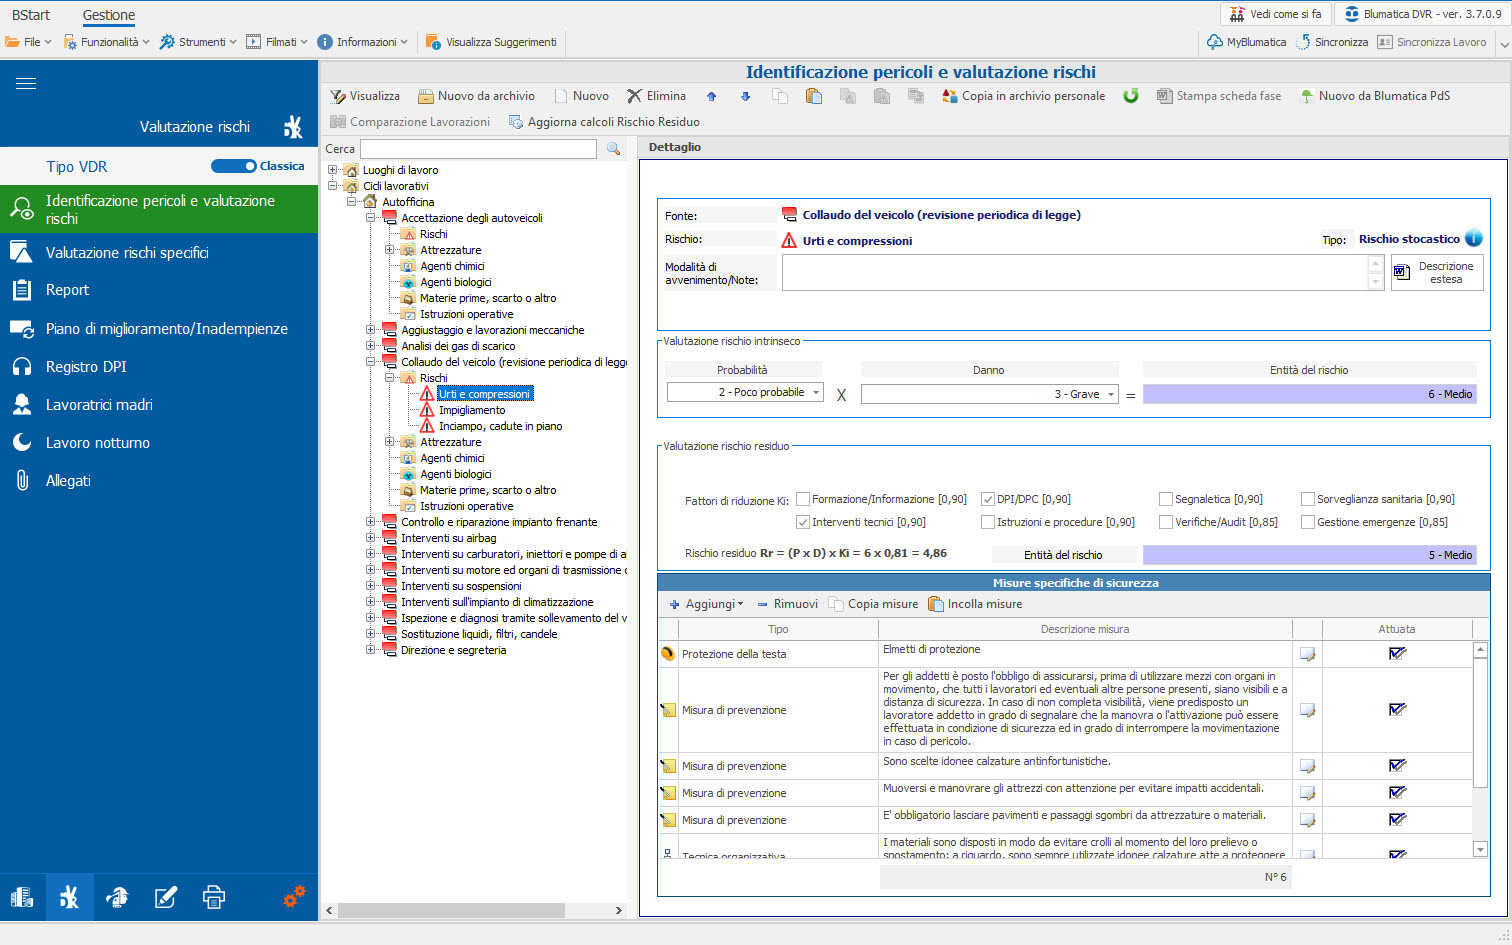Click the Descrizione estesa button
This screenshot has width=1512, height=945.
tap(1437, 273)
